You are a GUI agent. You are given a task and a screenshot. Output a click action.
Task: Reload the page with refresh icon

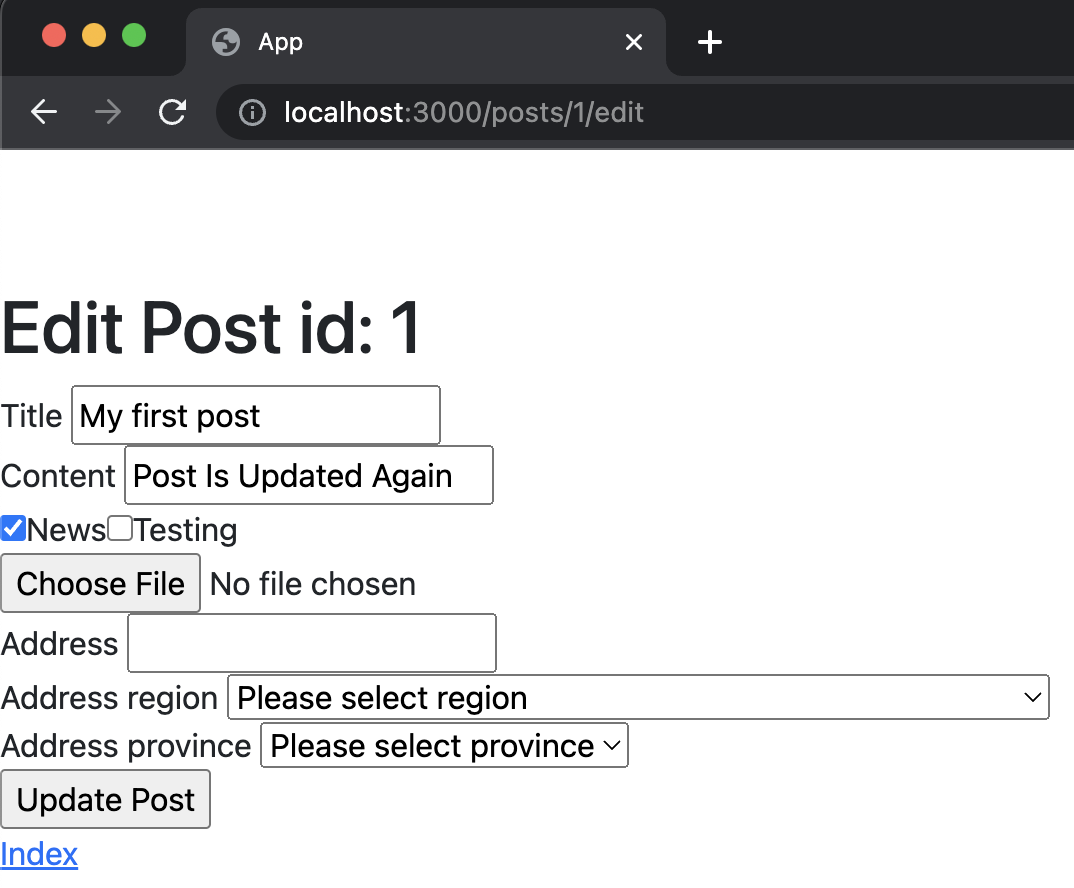173,112
